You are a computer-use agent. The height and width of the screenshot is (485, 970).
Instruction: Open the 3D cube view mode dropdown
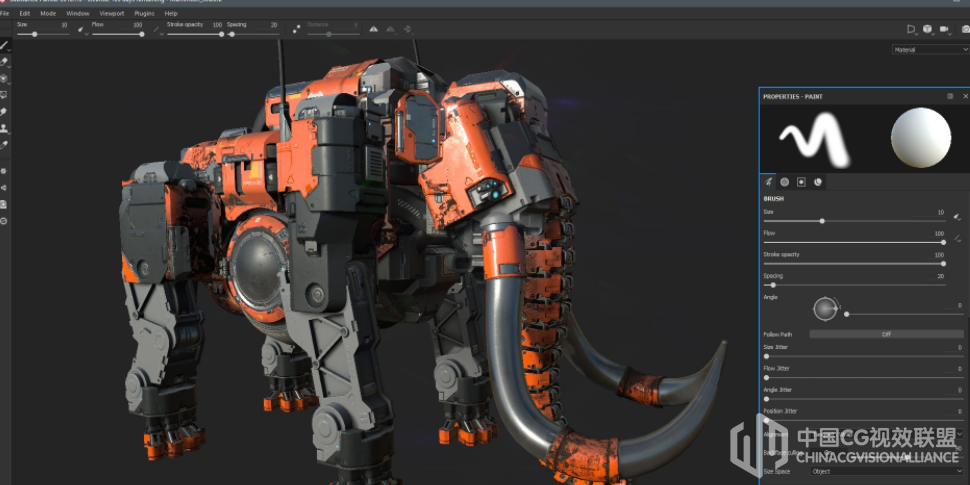(x=928, y=29)
